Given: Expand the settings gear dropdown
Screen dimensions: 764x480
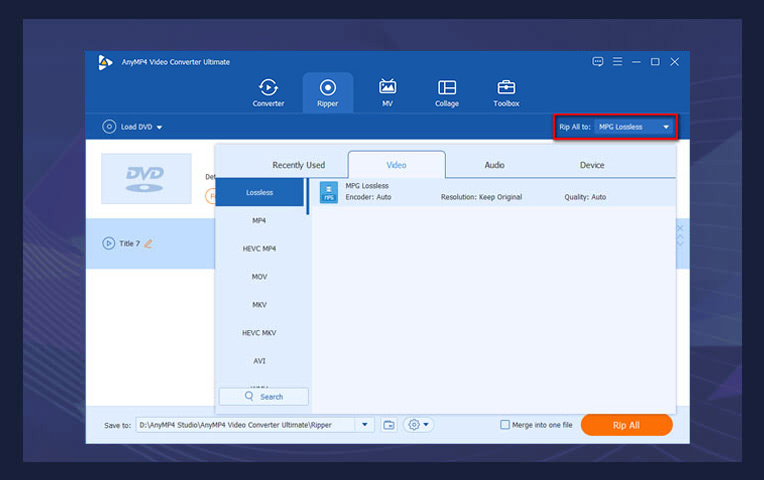Looking at the screenshot, I should pos(418,425).
